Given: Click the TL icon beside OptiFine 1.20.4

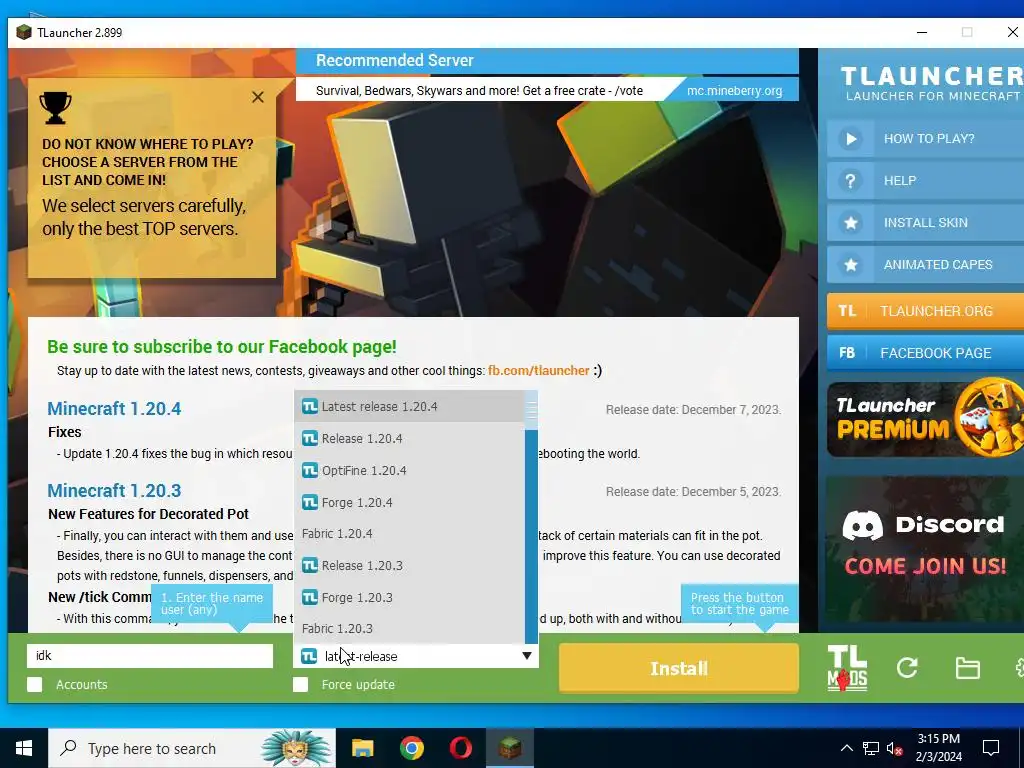Looking at the screenshot, I should coord(310,470).
